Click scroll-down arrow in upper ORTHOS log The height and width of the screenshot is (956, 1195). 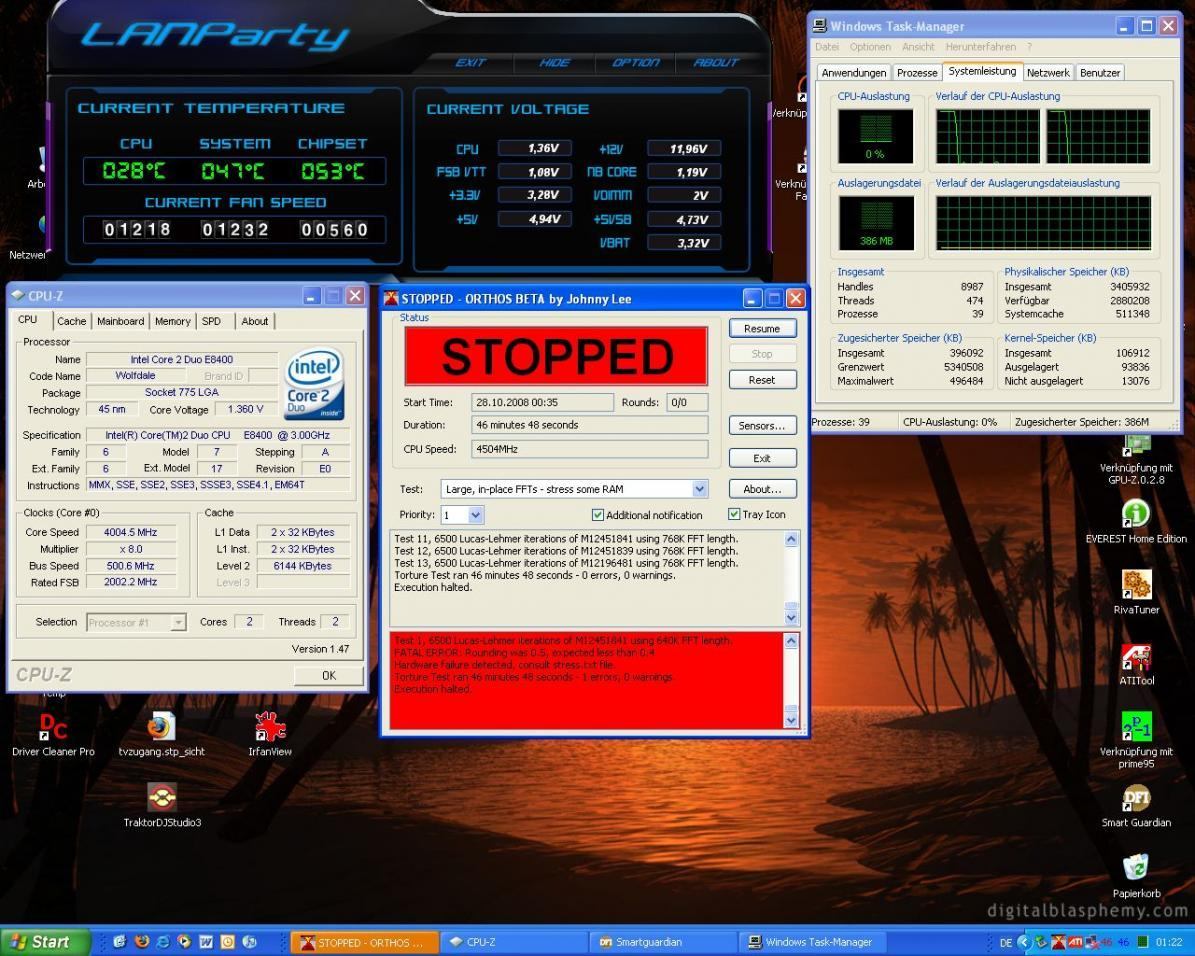click(x=791, y=618)
